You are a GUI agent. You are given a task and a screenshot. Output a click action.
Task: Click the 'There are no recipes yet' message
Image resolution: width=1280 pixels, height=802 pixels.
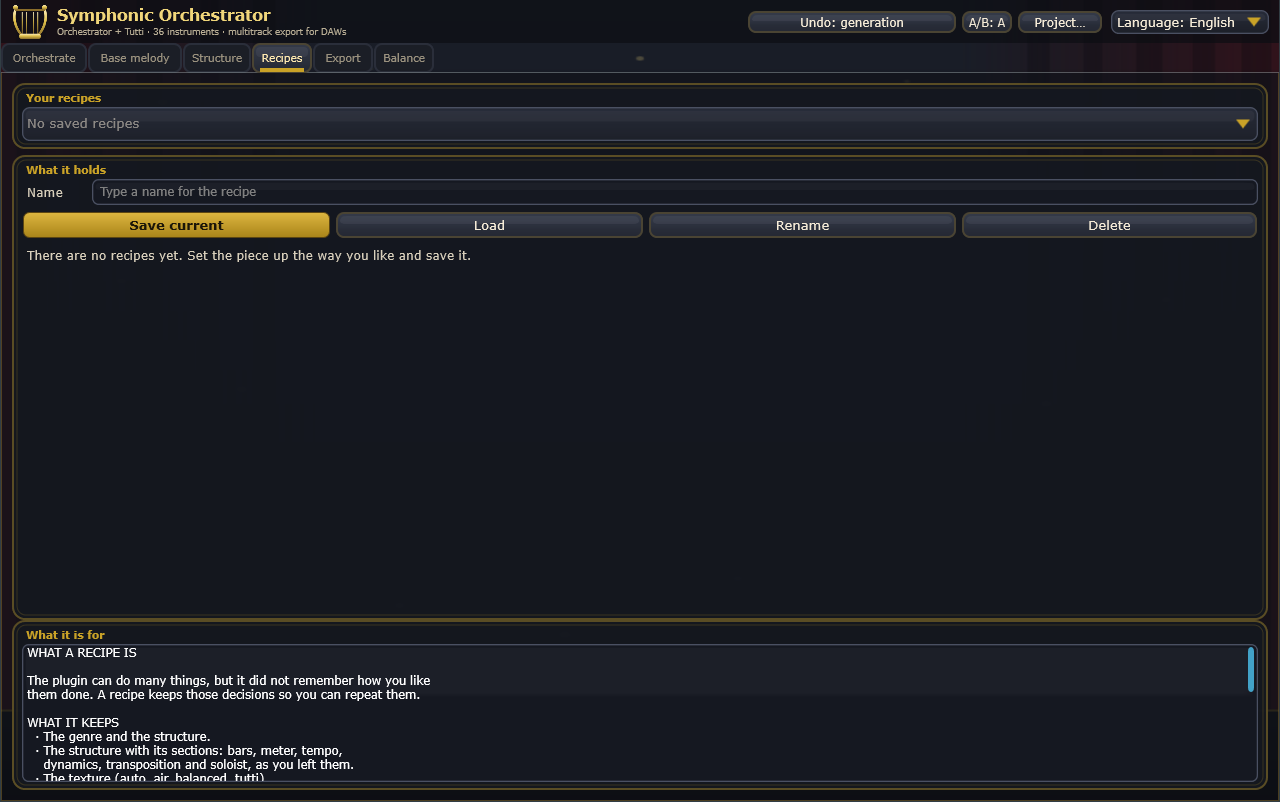click(249, 256)
